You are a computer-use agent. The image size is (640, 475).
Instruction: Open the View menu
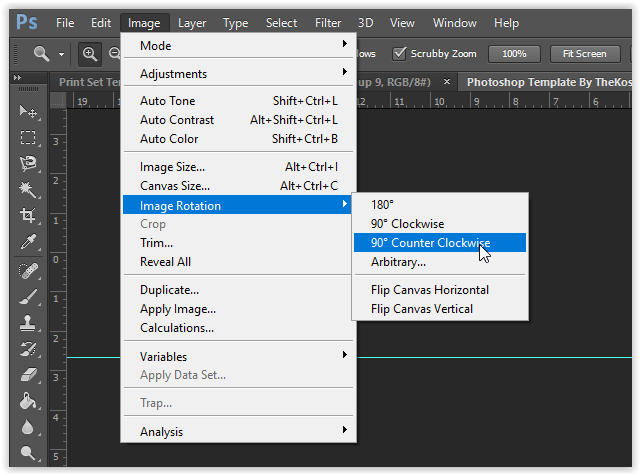pyautogui.click(x=402, y=23)
